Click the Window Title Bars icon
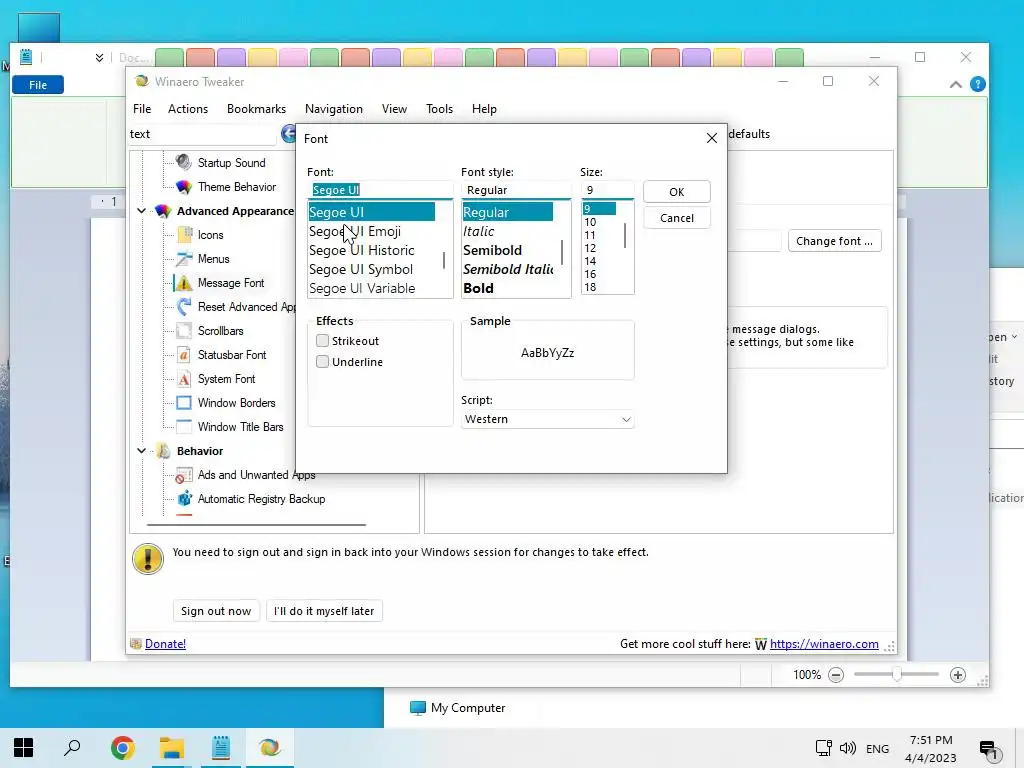Image resolution: width=1024 pixels, height=768 pixels. click(184, 426)
